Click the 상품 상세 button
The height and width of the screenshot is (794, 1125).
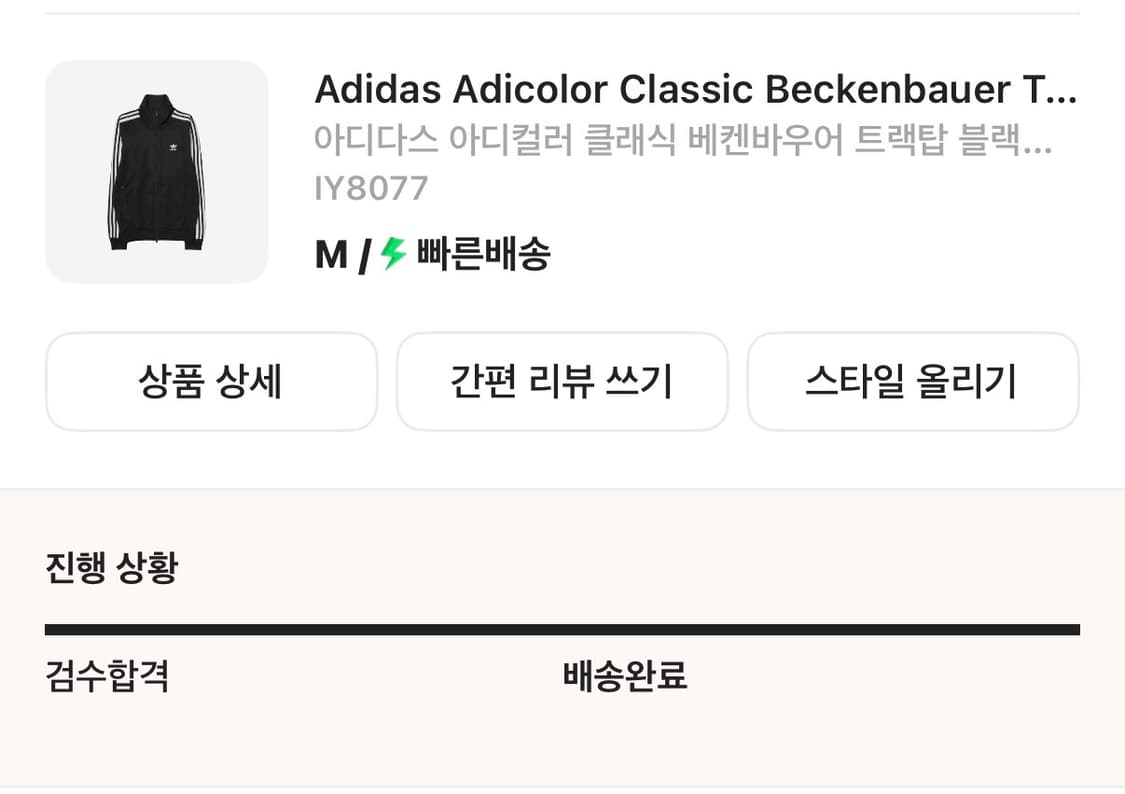(211, 382)
